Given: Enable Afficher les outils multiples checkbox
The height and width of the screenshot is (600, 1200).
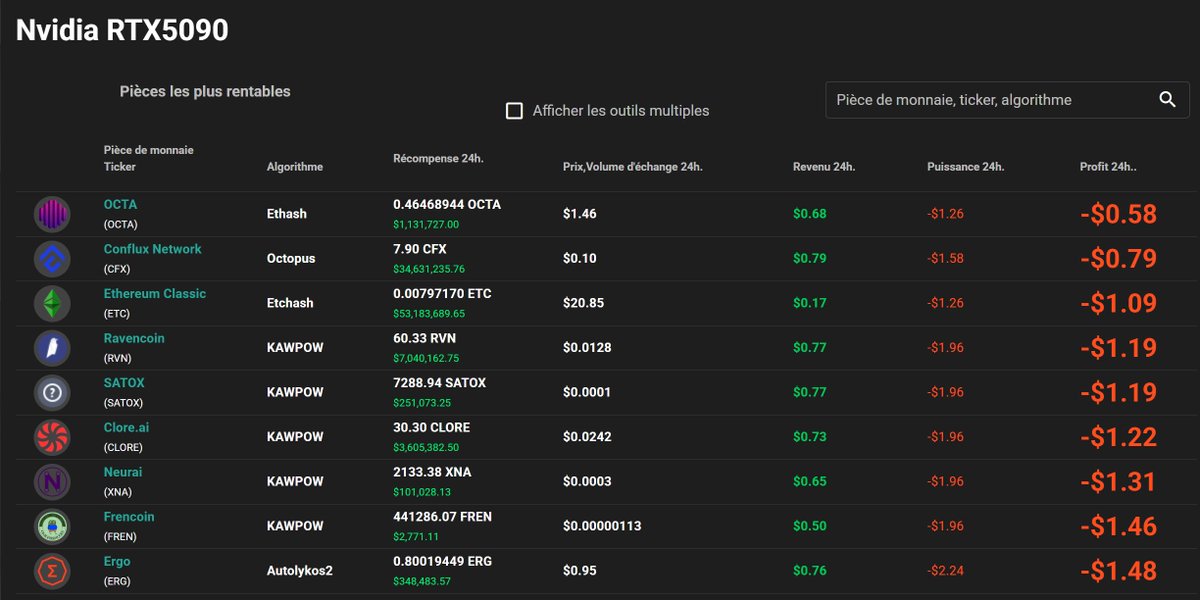Looking at the screenshot, I should coord(514,110).
